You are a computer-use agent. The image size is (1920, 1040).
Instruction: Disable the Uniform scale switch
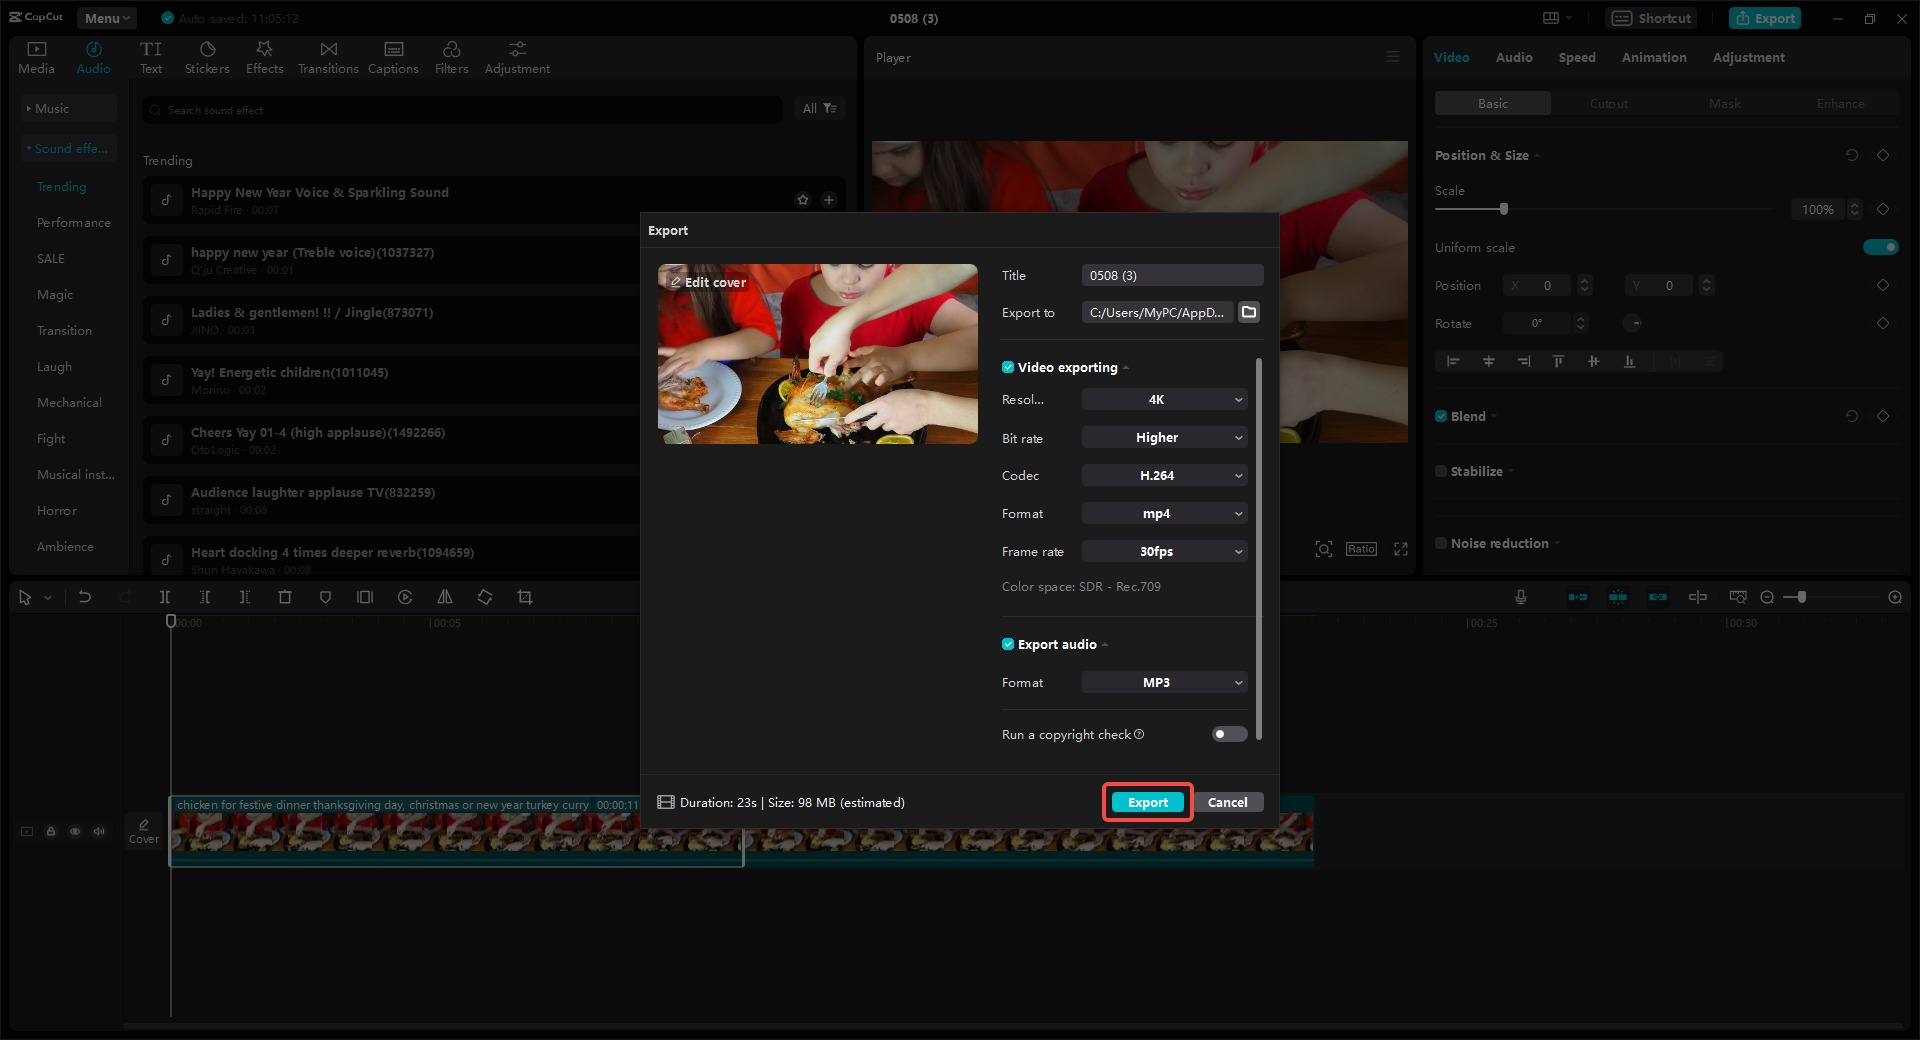[1880, 247]
